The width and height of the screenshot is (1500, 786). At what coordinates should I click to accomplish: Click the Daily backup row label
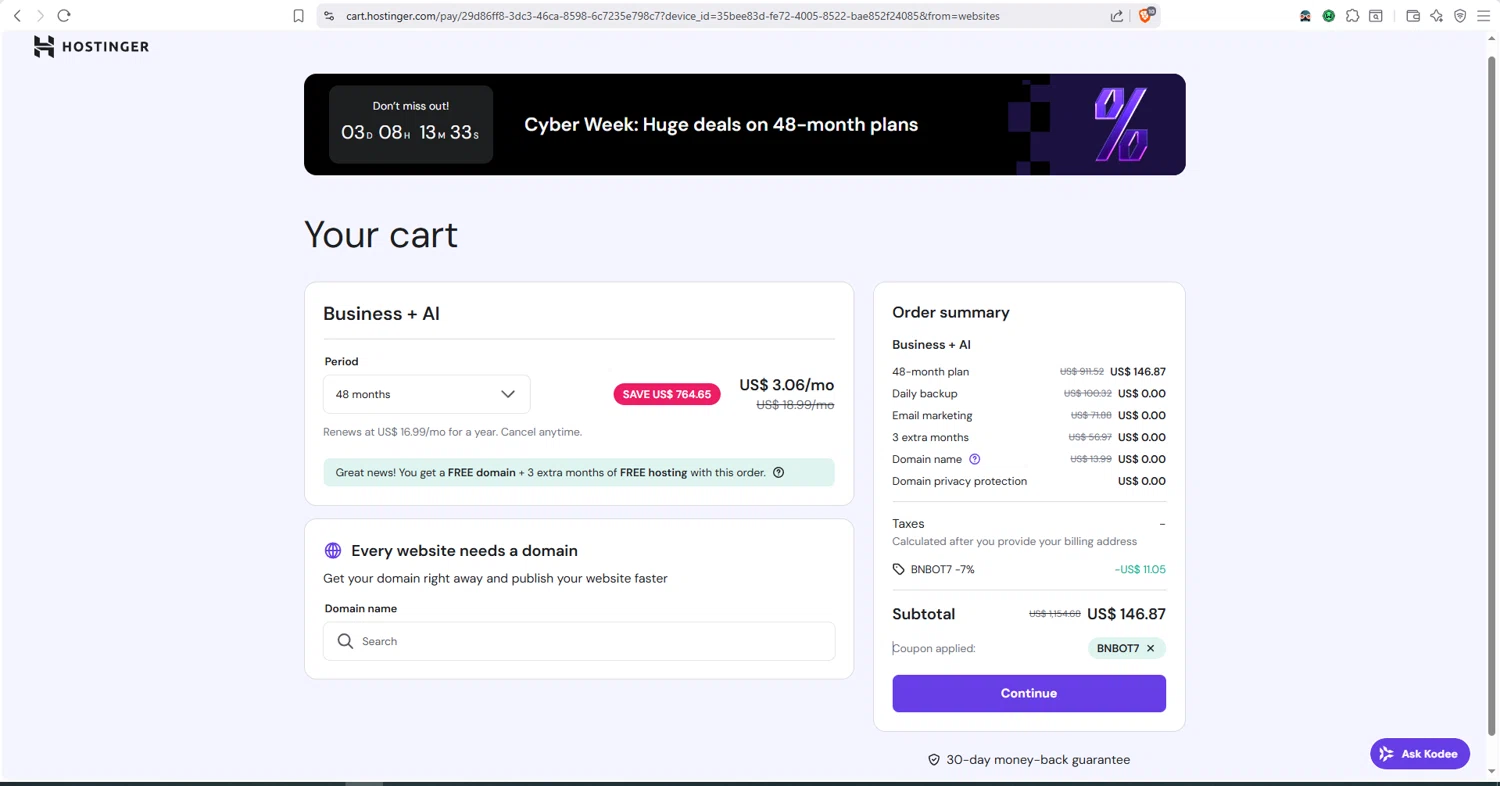tap(924, 393)
